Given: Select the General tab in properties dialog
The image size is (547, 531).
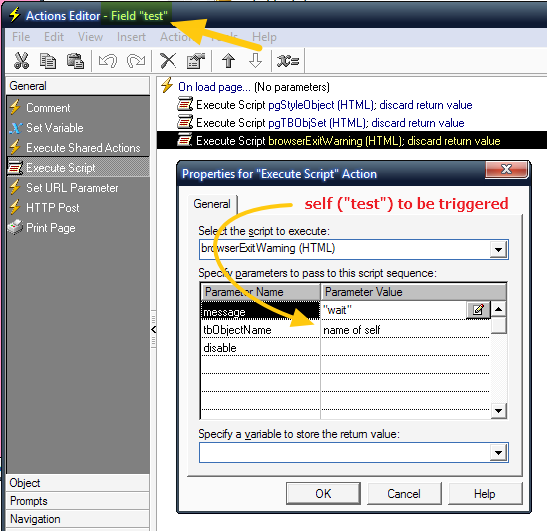Looking at the screenshot, I should pyautogui.click(x=212, y=204).
